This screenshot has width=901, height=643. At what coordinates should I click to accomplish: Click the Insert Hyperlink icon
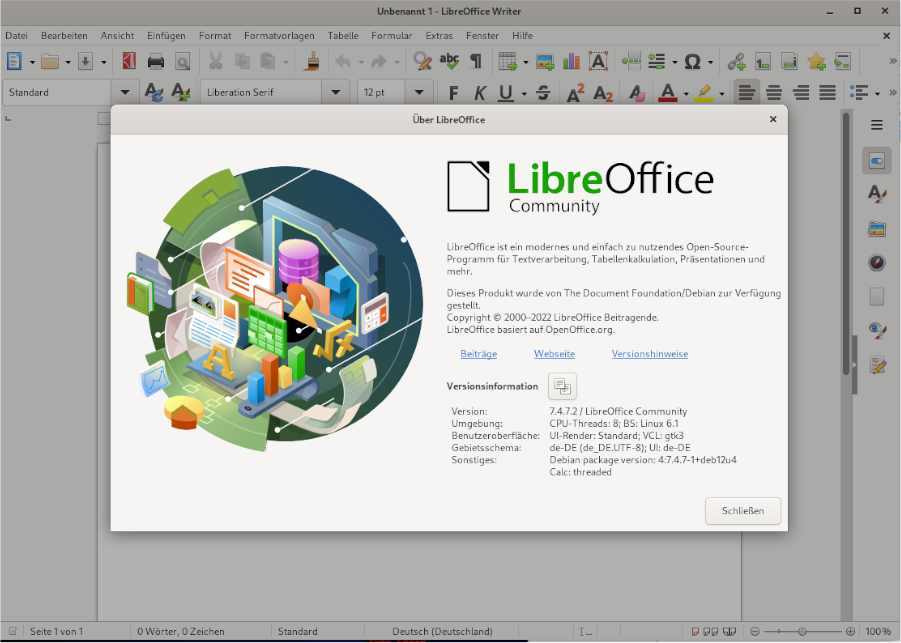click(x=736, y=61)
